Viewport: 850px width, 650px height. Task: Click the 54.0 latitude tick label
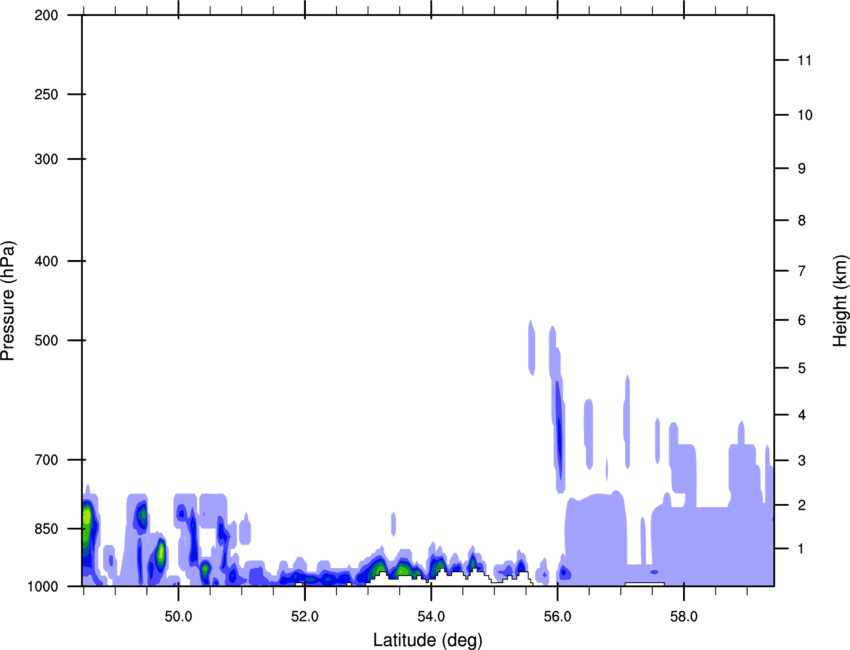[431, 617]
